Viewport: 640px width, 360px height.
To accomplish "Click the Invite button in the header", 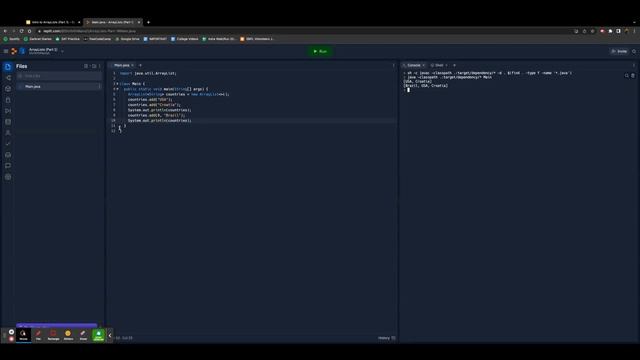I will (619, 51).
